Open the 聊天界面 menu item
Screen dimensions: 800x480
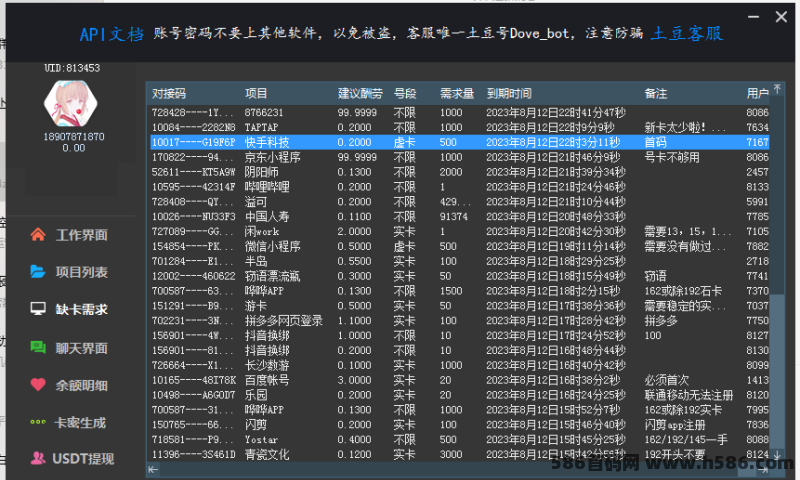point(82,348)
